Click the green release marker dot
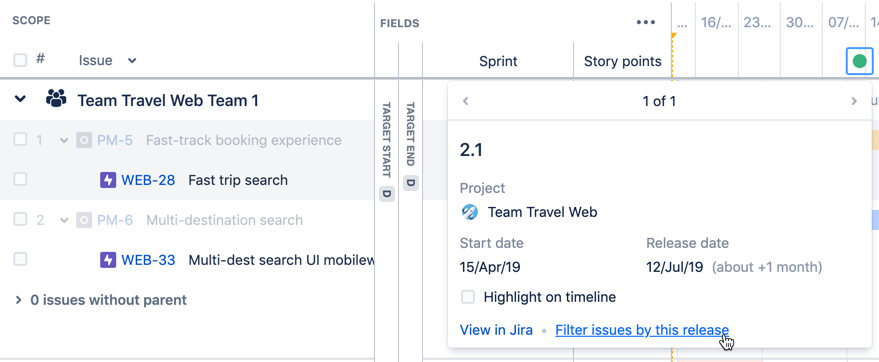The image size is (879, 362). coord(859,61)
